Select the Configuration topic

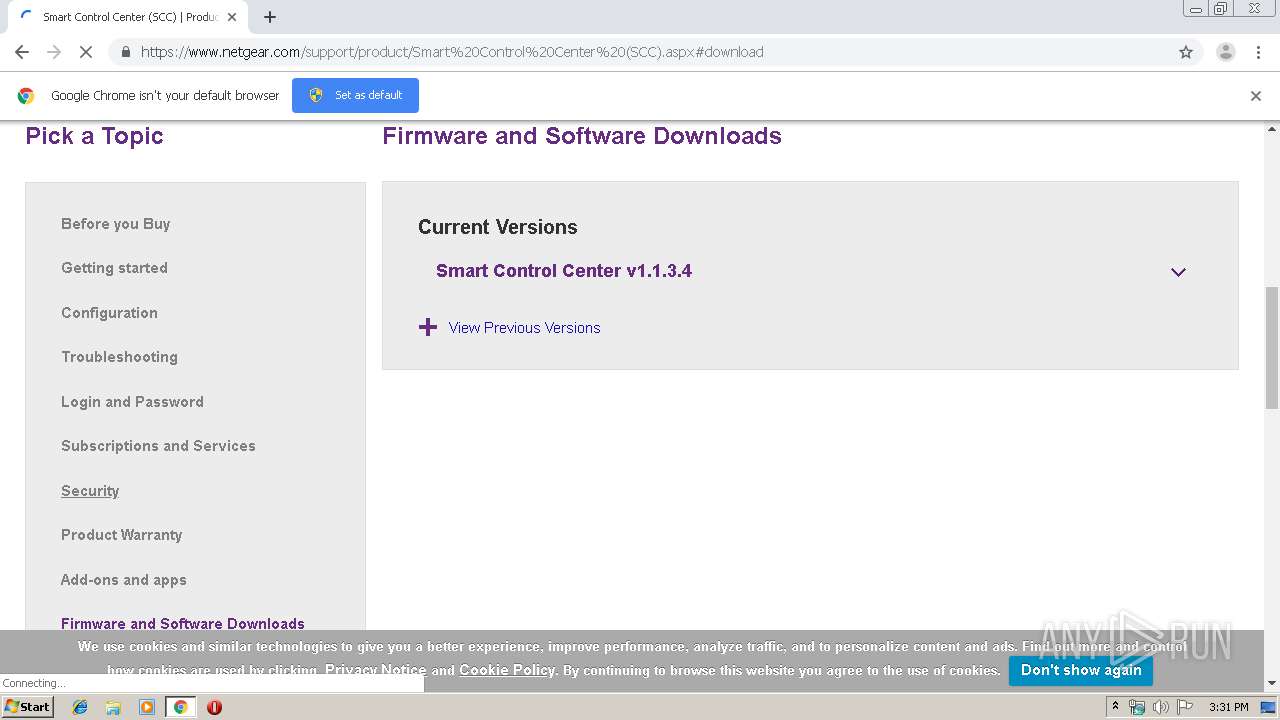(x=109, y=313)
